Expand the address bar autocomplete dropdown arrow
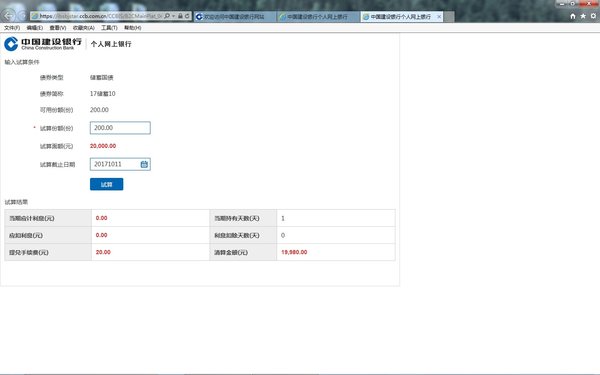 tap(174, 16)
